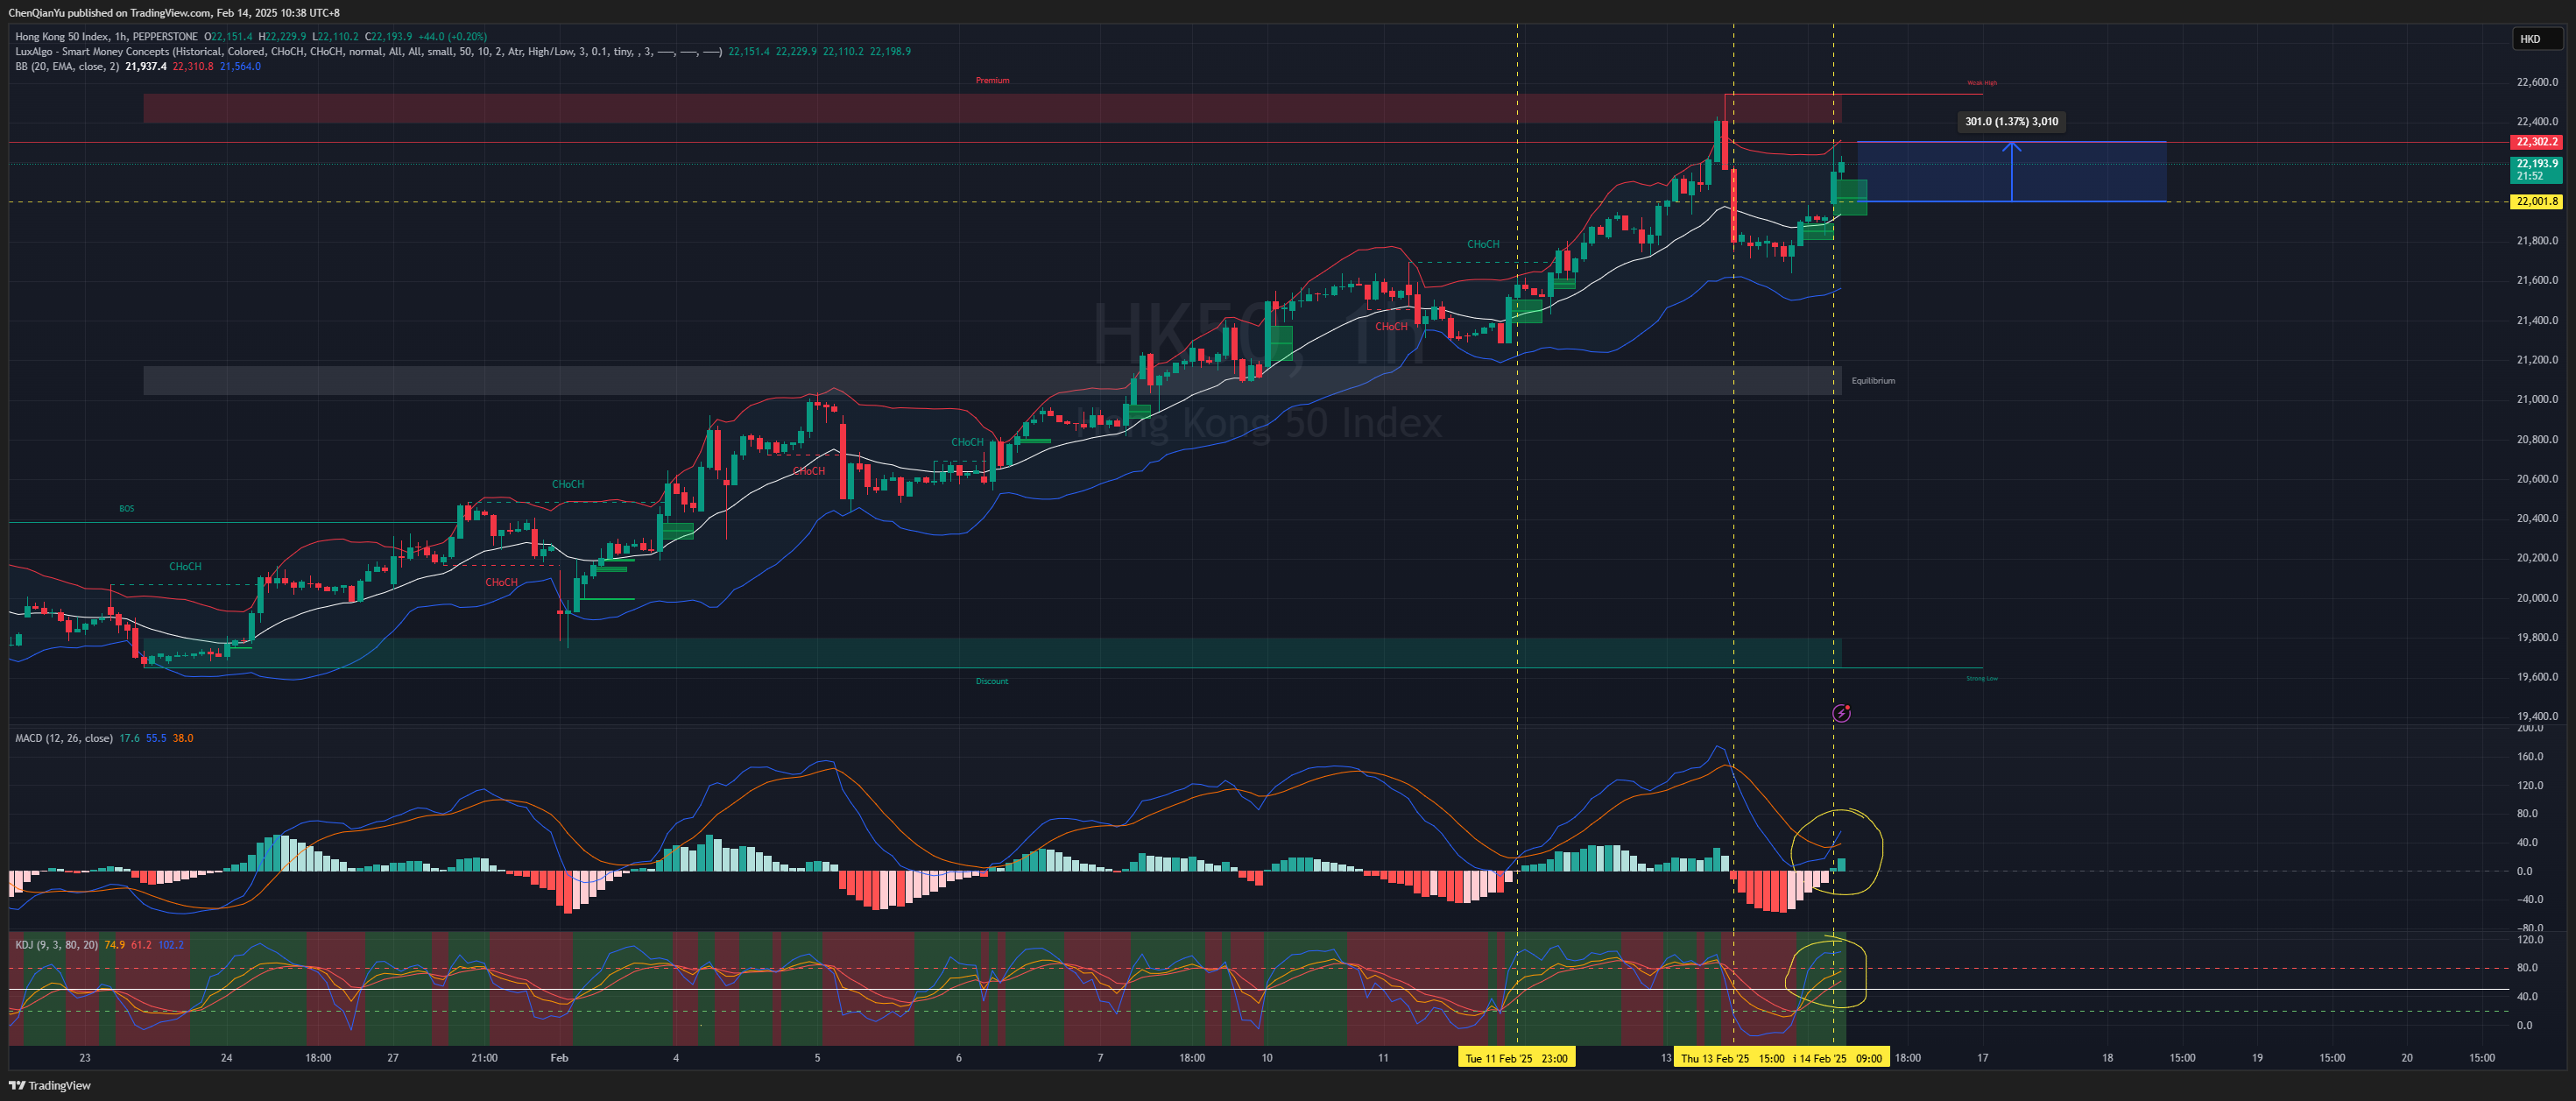2576x1101 pixels.
Task: Click the 21:00 label on time axis
Action: (484, 1057)
